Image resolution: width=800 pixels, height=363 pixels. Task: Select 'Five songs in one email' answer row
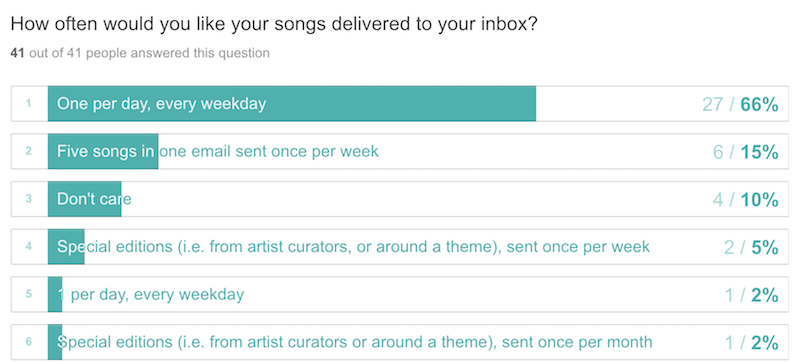399,151
